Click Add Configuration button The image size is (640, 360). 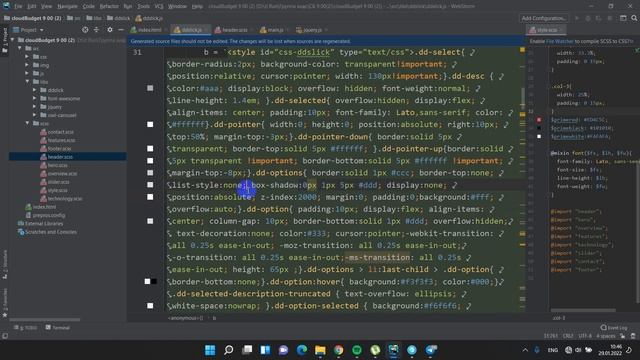point(544,18)
